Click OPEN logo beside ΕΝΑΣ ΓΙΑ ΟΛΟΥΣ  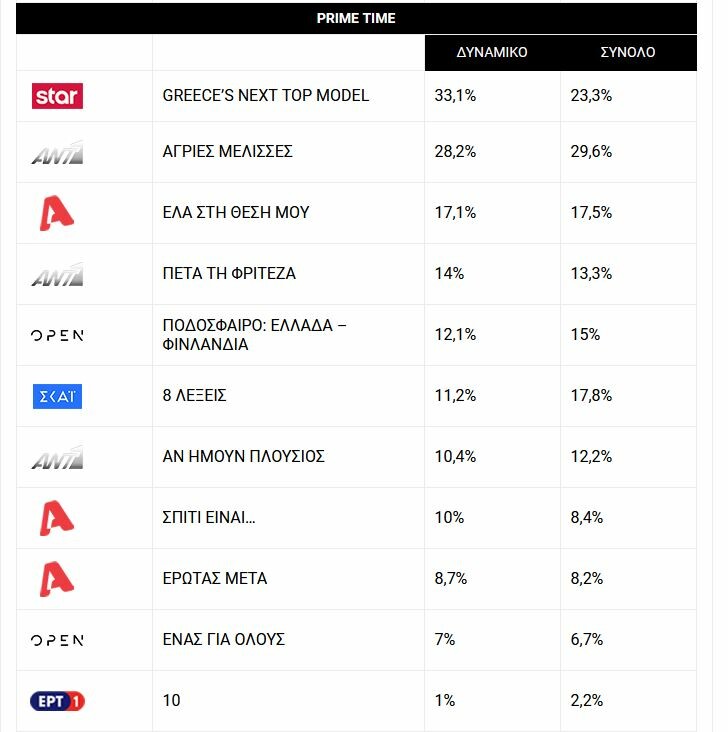57,640
